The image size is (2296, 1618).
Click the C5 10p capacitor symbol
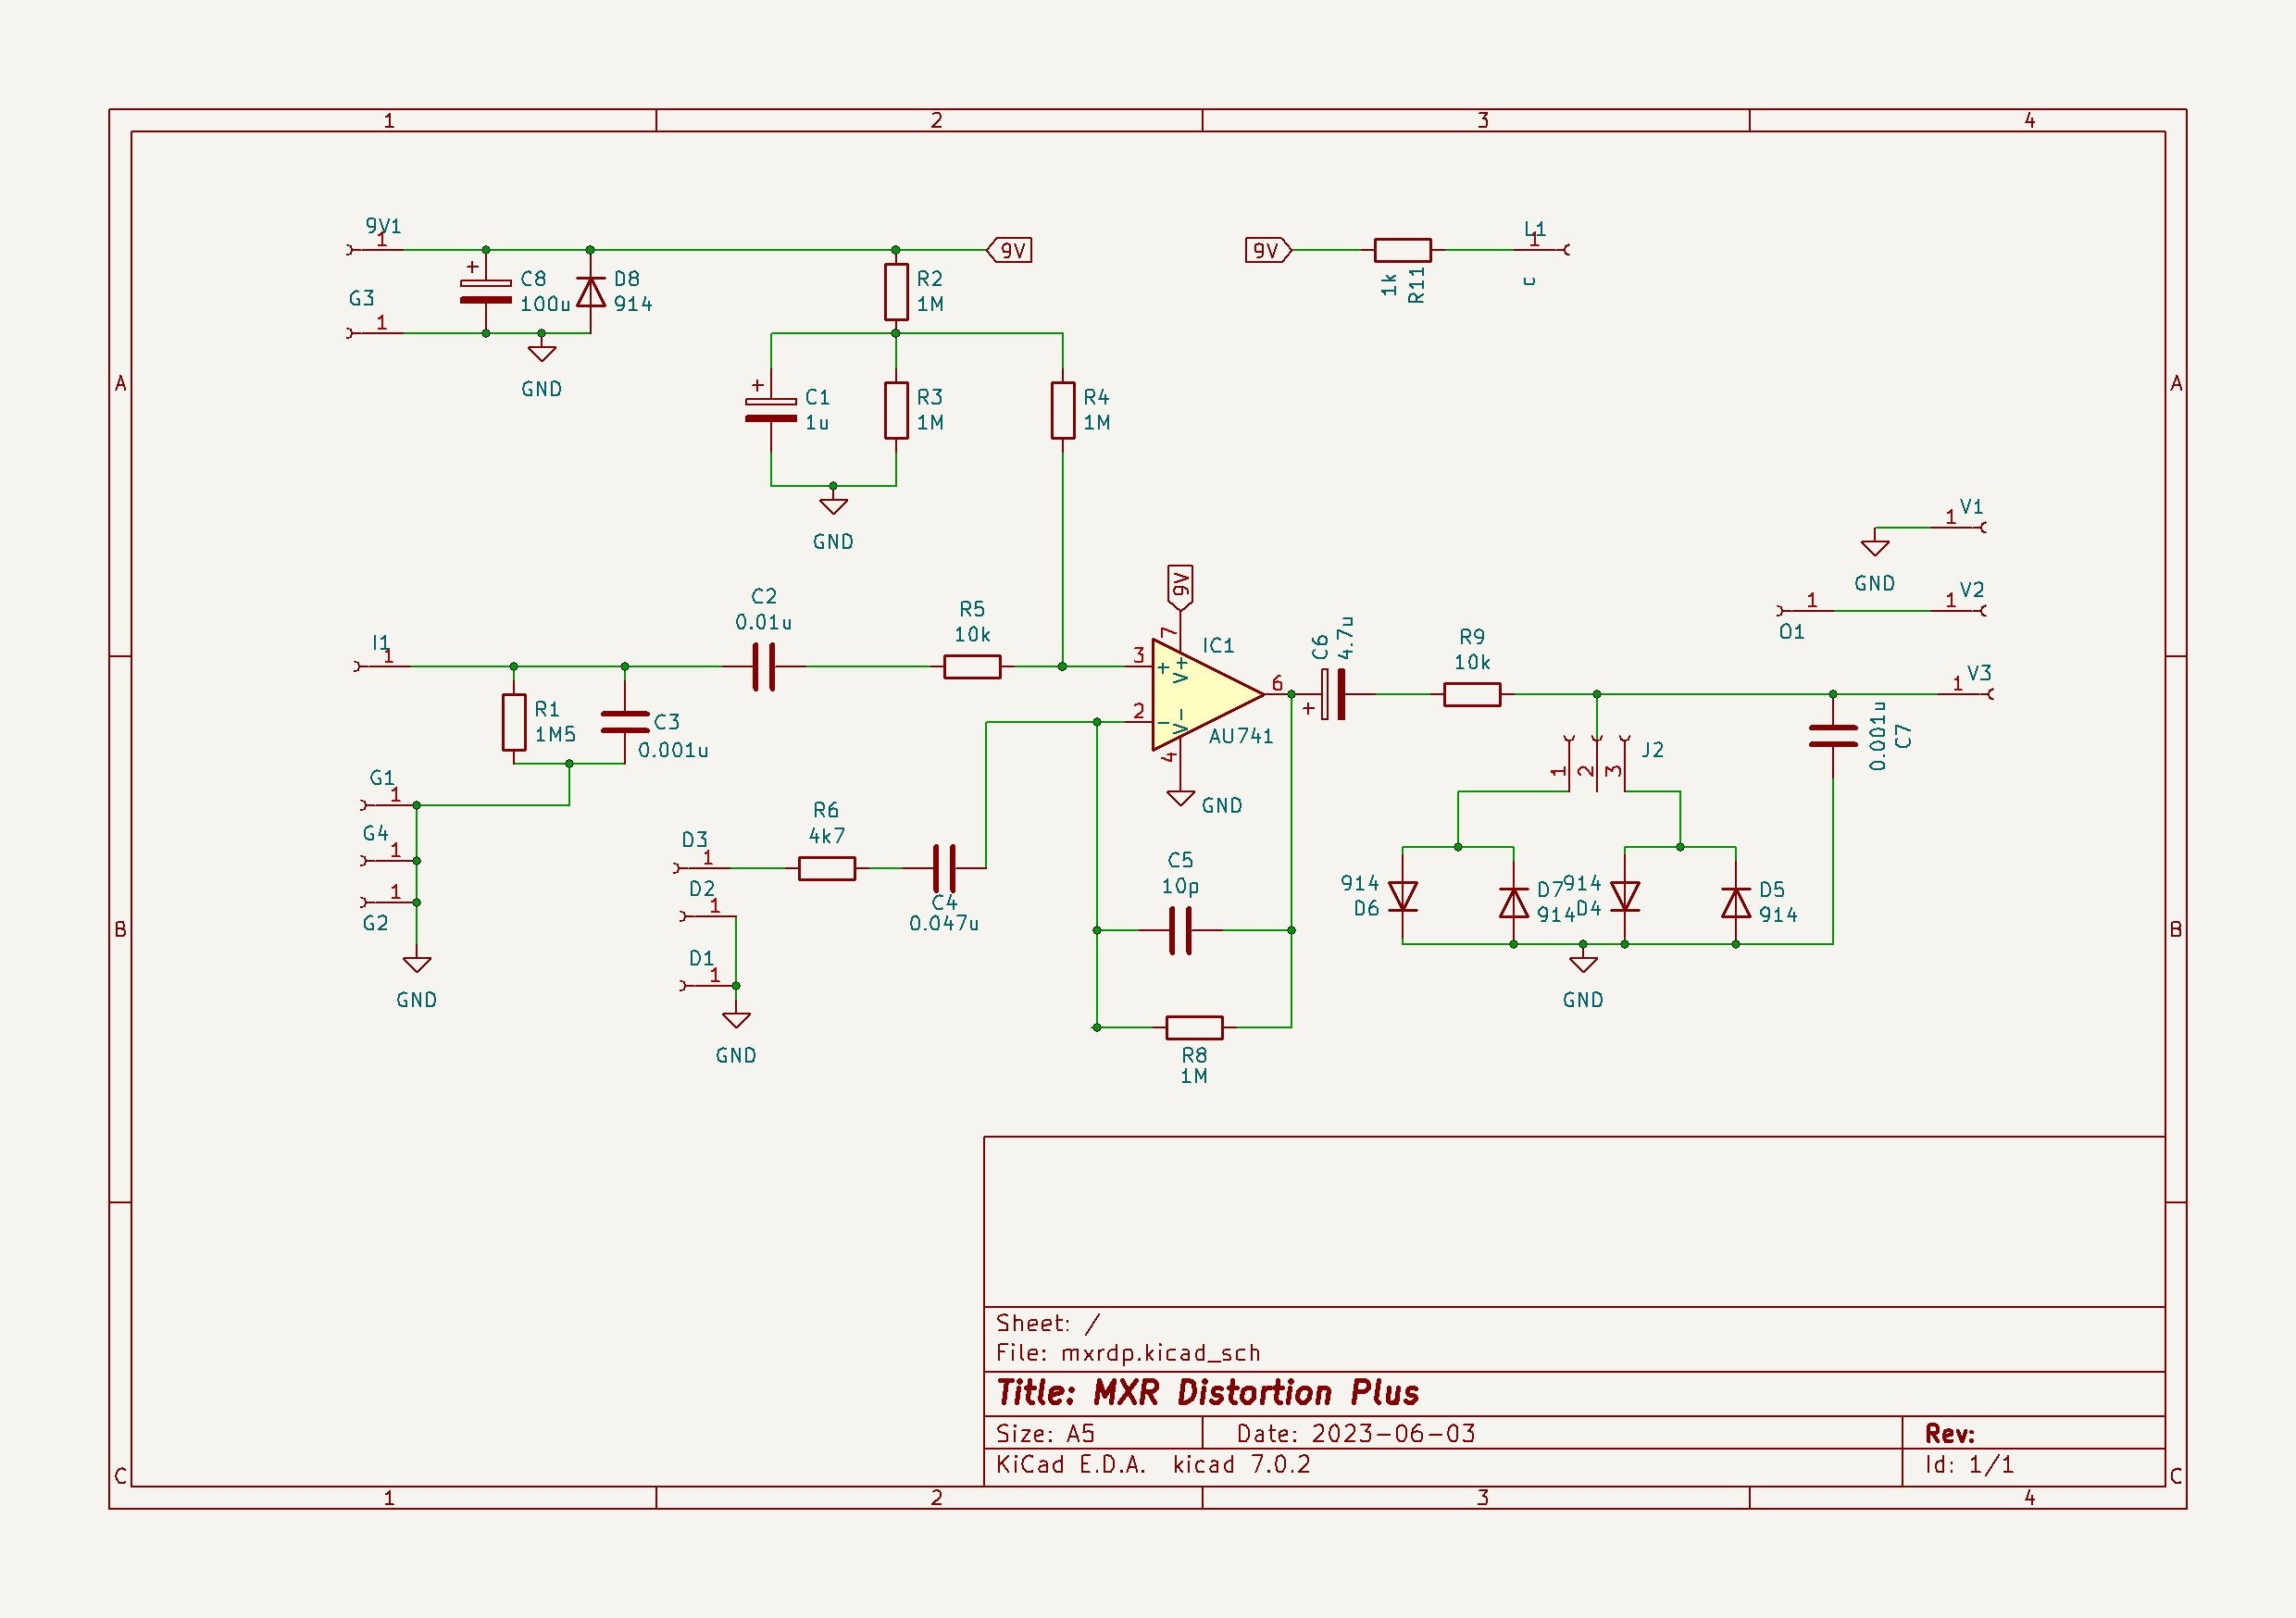pyautogui.click(x=1180, y=930)
